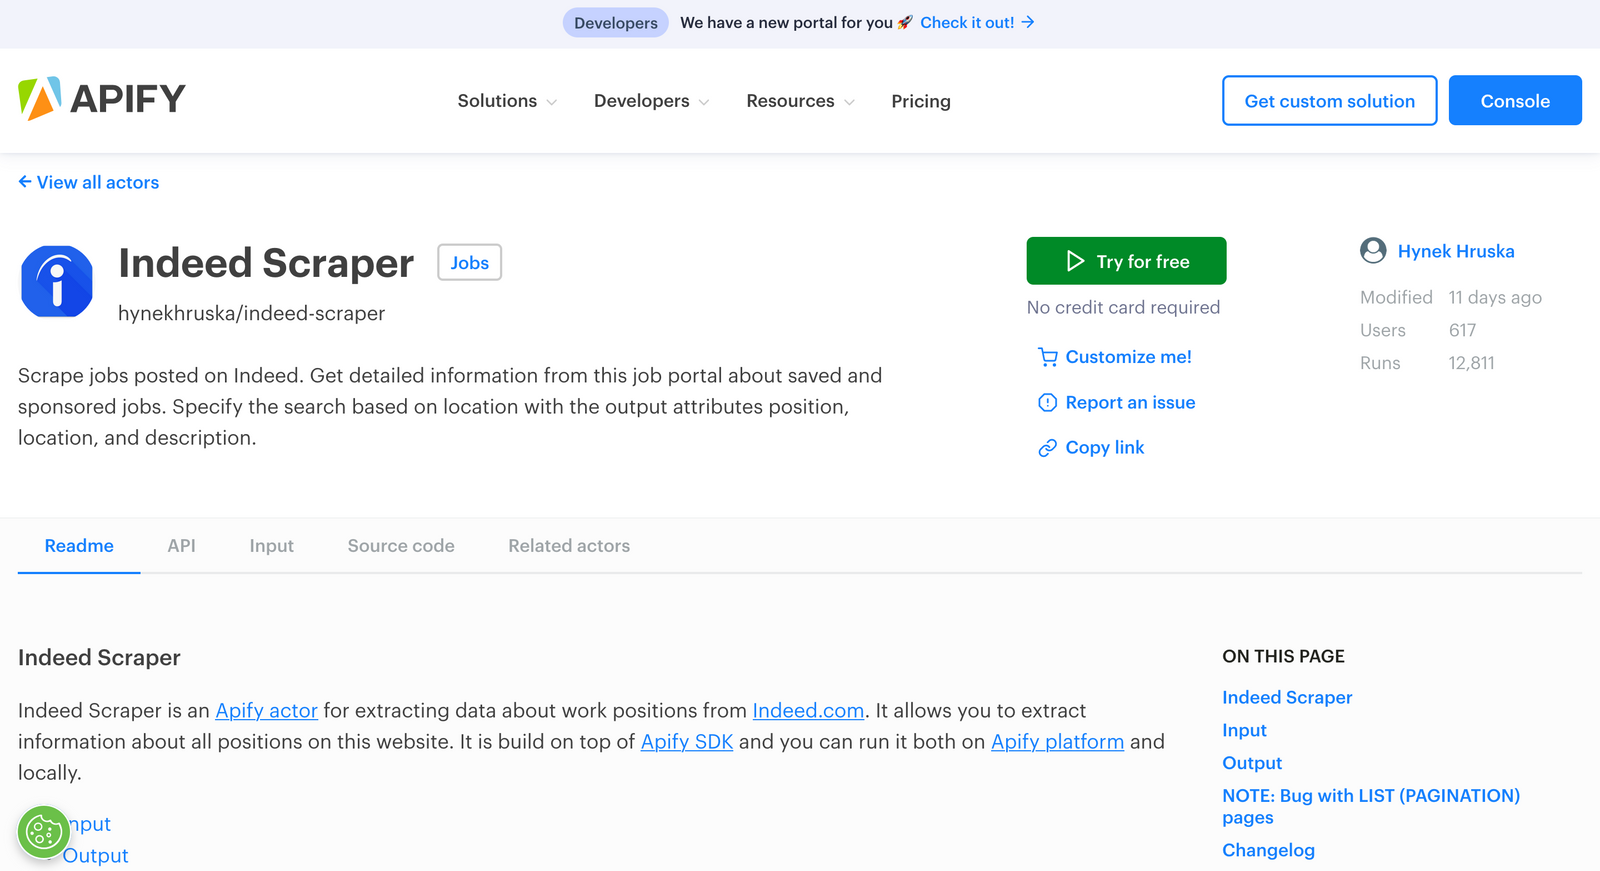The height and width of the screenshot is (871, 1600).
Task: Click the shopping cart icon beside Customize me!
Action: pyautogui.click(x=1047, y=357)
